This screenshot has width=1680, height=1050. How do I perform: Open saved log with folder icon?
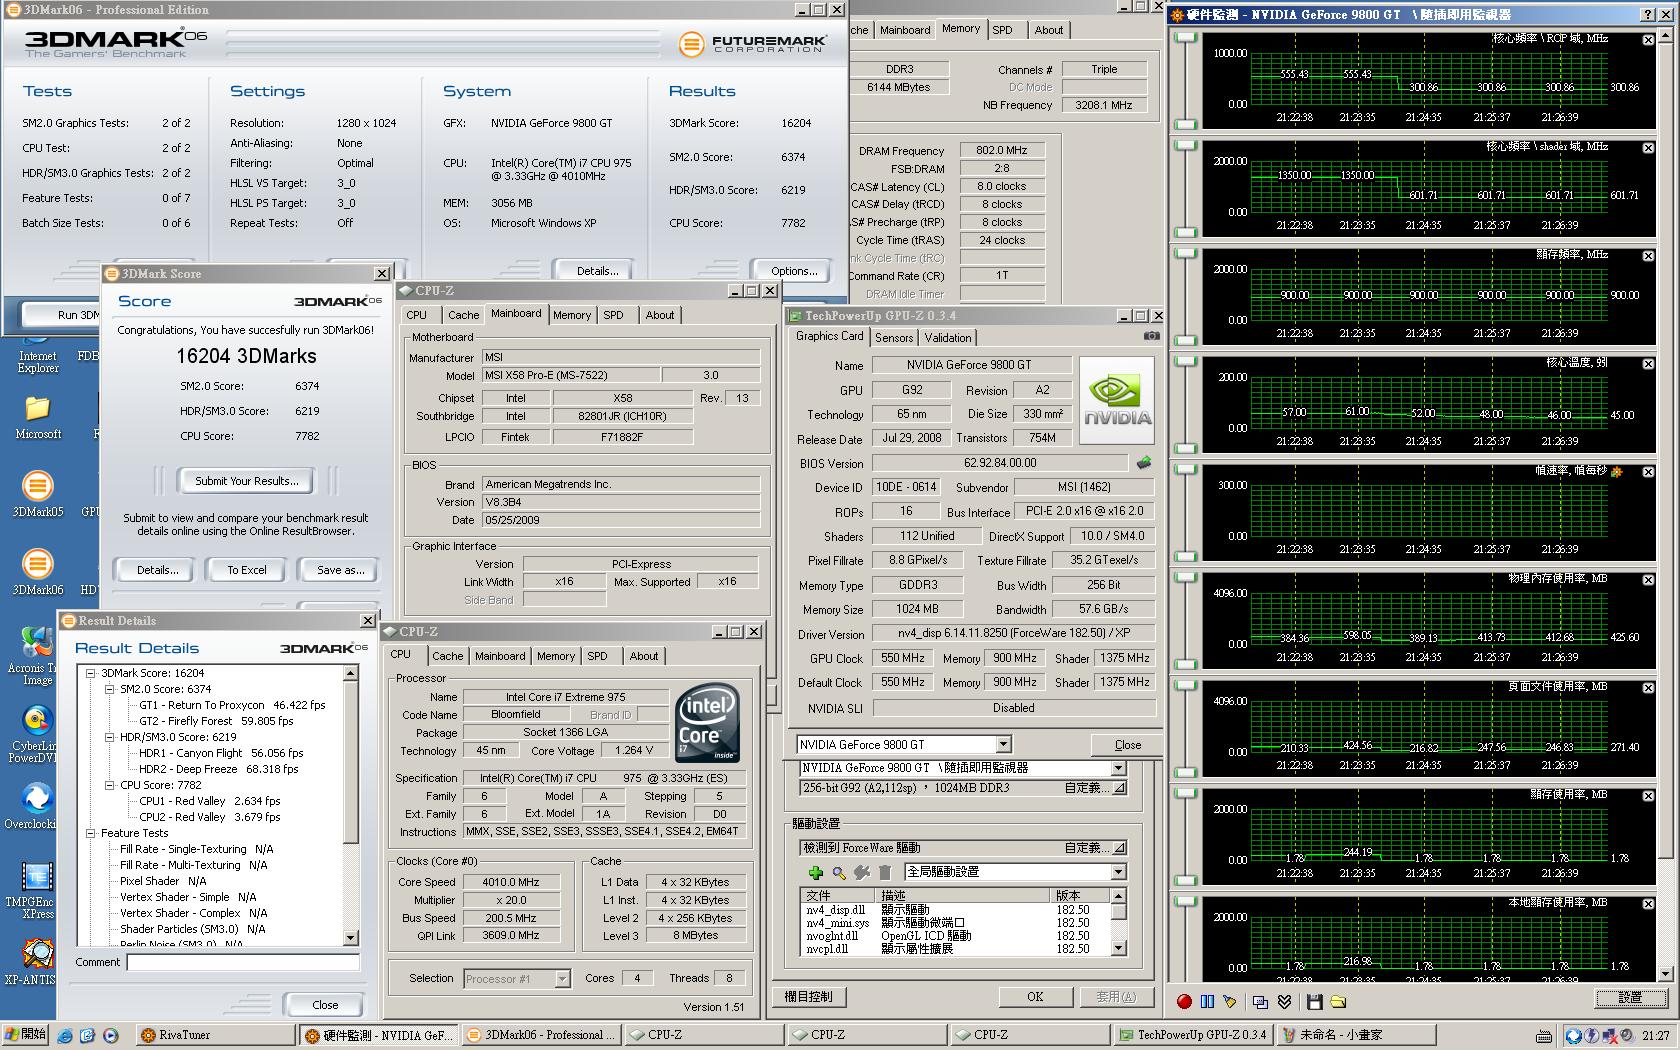pyautogui.click(x=1338, y=1001)
